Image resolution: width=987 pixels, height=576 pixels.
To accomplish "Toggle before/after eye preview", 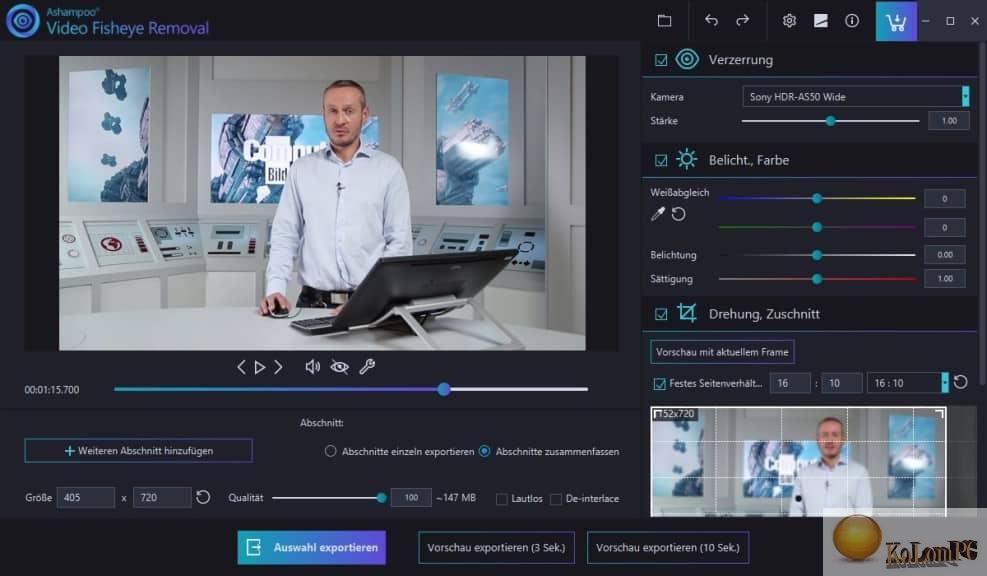I will tap(340, 367).
